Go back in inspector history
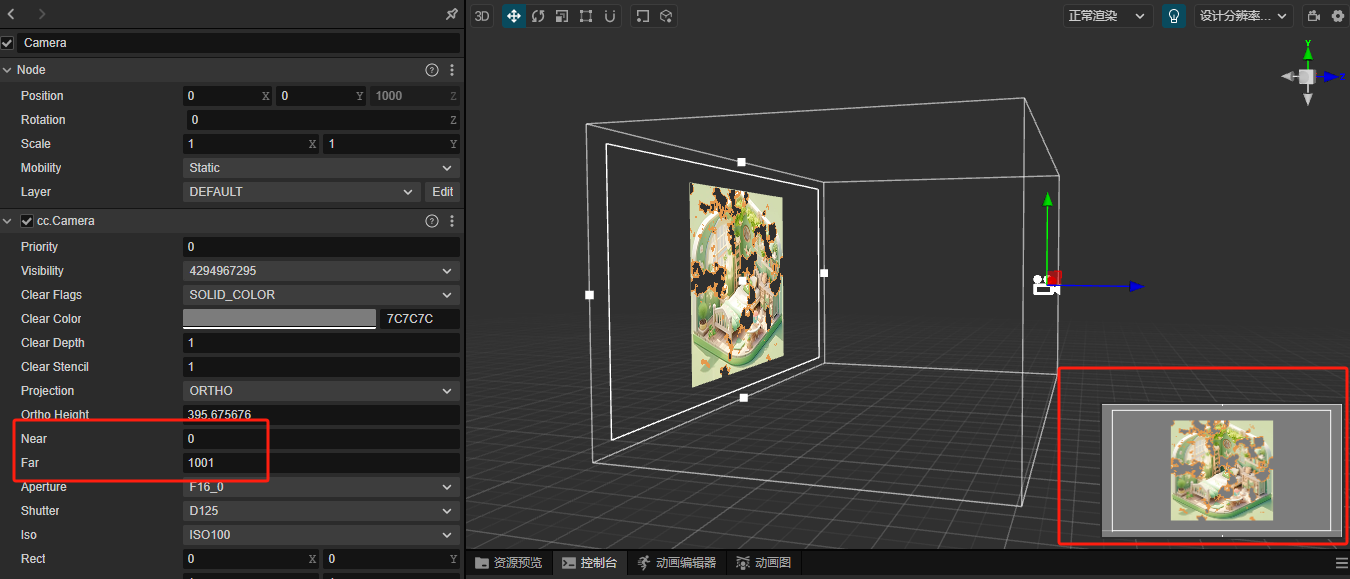1350x579 pixels. (11, 14)
